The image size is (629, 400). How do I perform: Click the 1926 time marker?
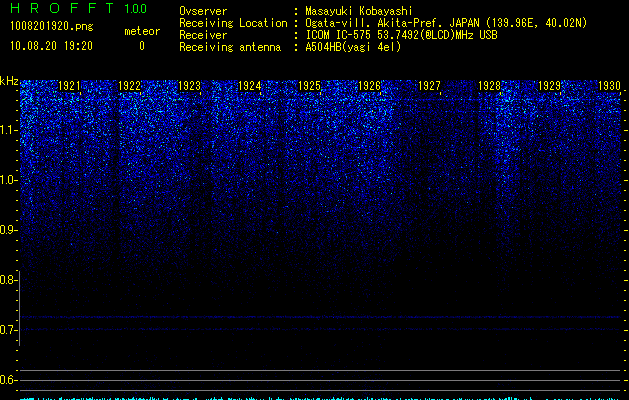(x=369, y=86)
